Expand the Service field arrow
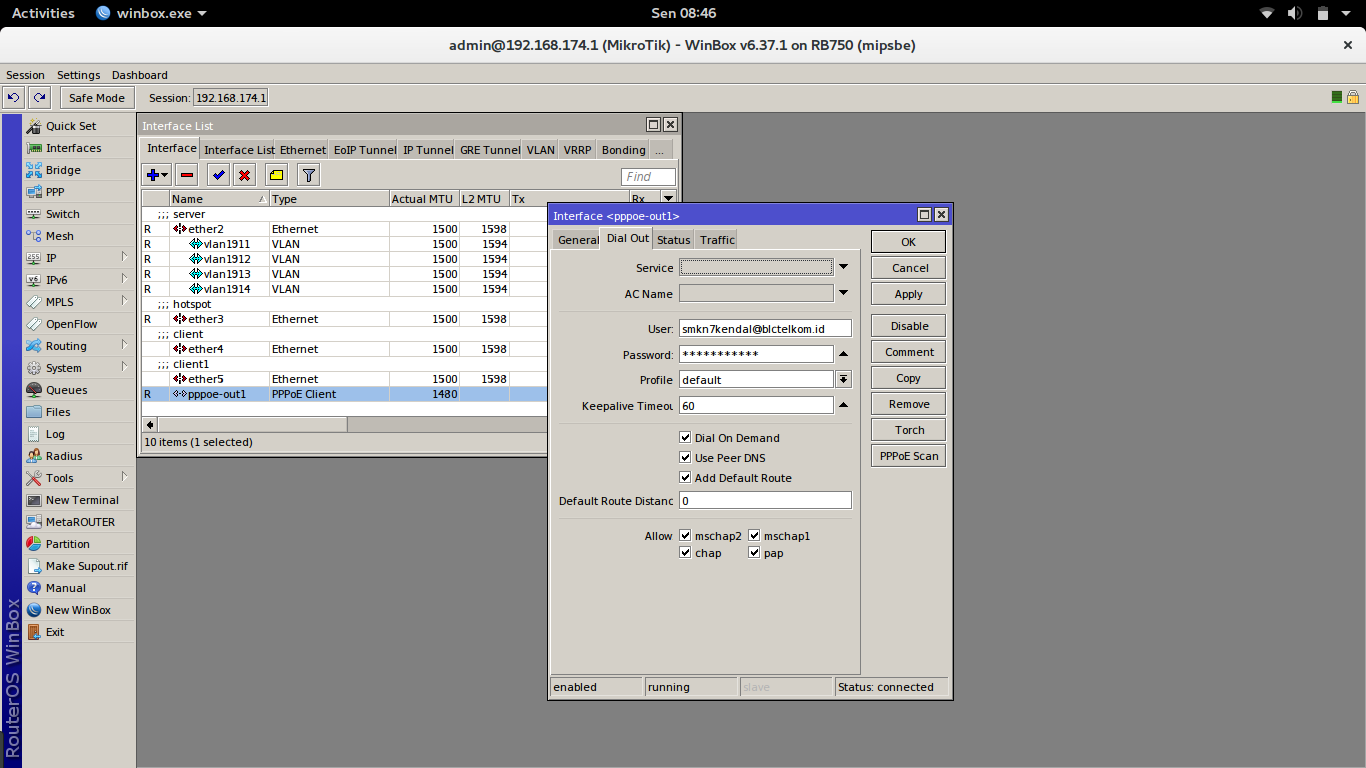1366x768 pixels. click(x=843, y=267)
